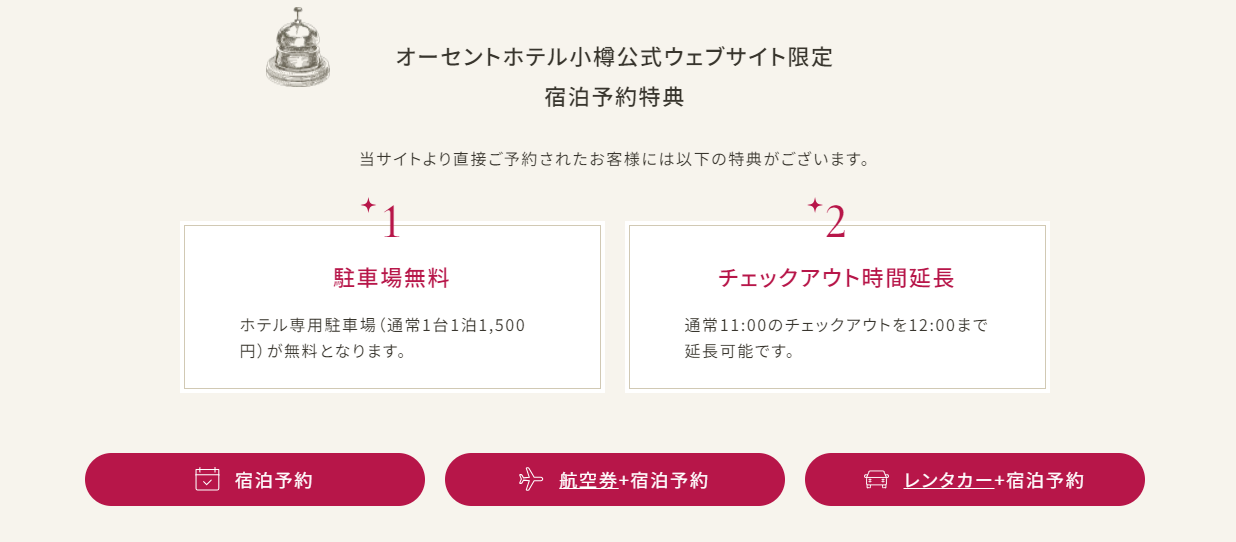Click the checkout 12:00 extension description text
Screen dimensions: 1236x542
[x=836, y=338]
